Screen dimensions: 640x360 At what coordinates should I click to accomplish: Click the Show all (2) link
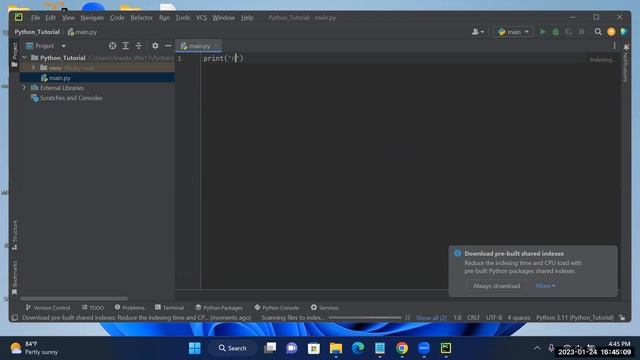click(x=431, y=318)
